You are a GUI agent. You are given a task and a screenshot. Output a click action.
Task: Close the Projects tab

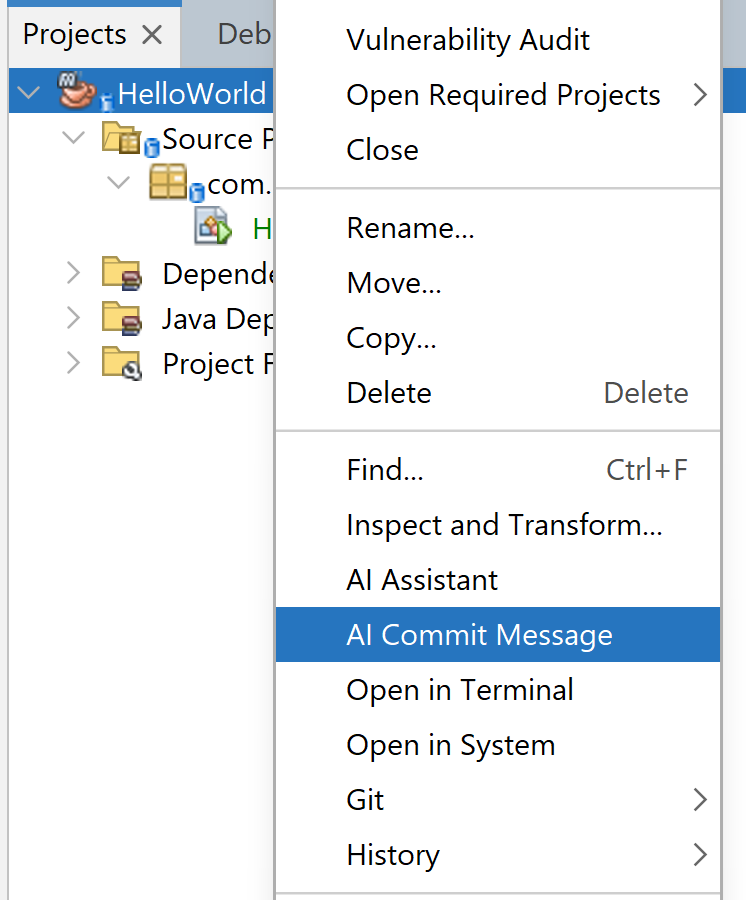(x=152, y=35)
